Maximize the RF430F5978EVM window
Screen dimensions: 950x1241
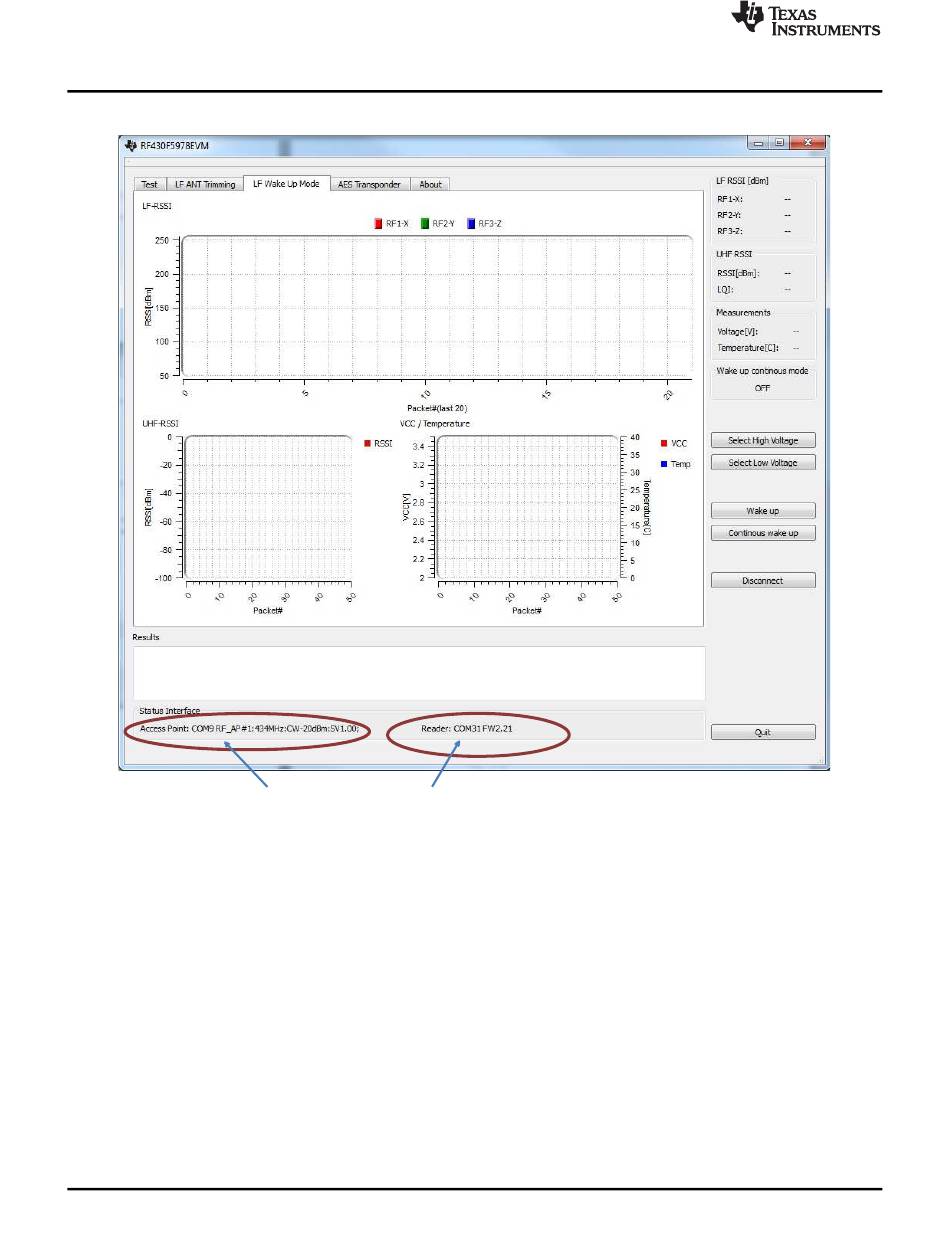[779, 144]
